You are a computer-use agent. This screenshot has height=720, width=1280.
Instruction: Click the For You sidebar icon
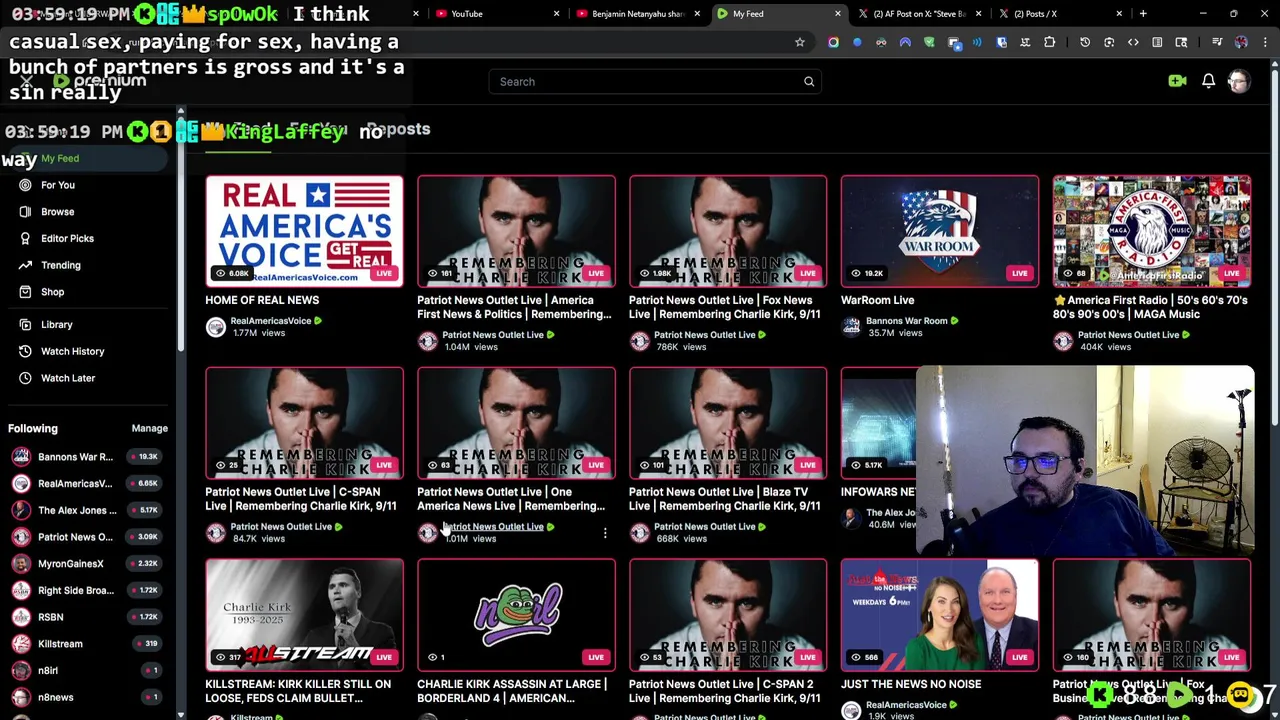25,185
